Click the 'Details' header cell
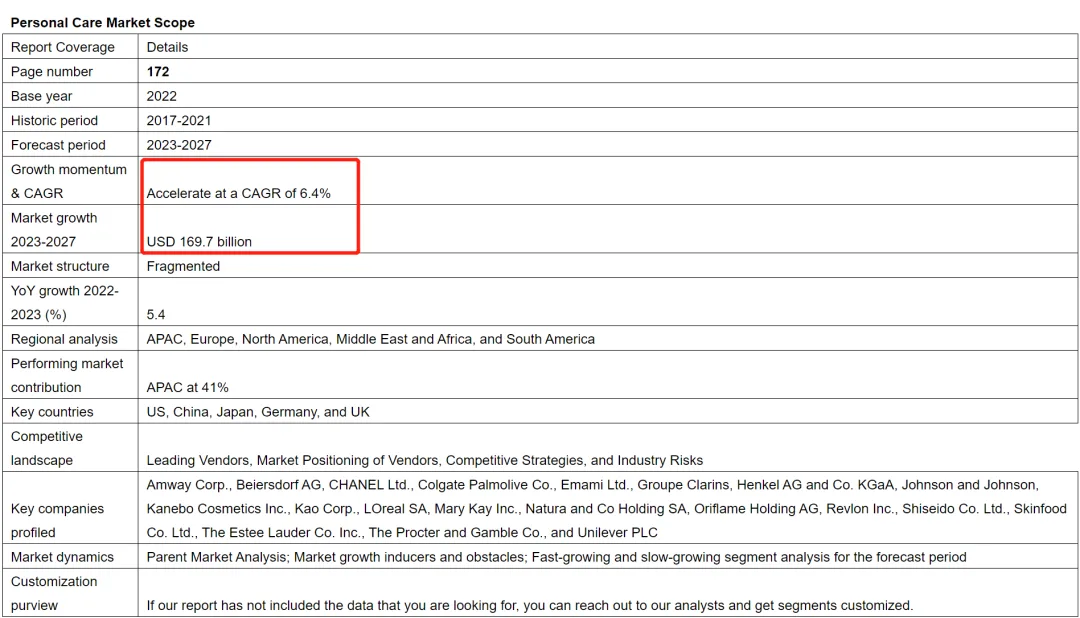 [167, 47]
